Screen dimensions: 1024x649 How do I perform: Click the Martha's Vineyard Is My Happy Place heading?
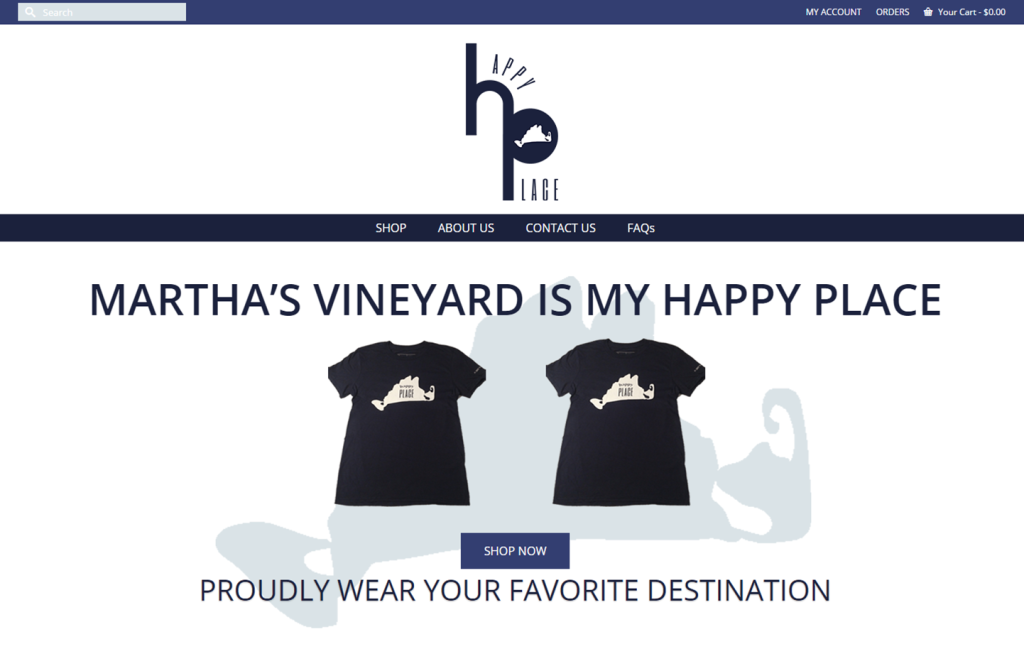pyautogui.click(x=515, y=300)
